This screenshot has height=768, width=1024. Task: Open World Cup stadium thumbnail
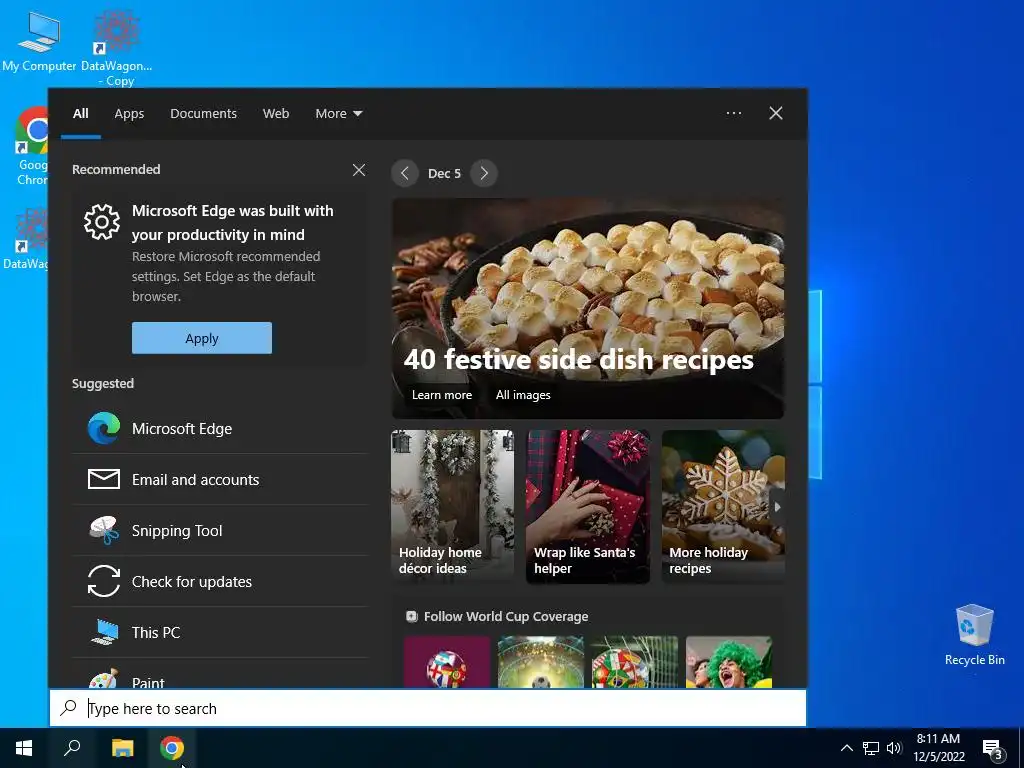tap(541, 662)
